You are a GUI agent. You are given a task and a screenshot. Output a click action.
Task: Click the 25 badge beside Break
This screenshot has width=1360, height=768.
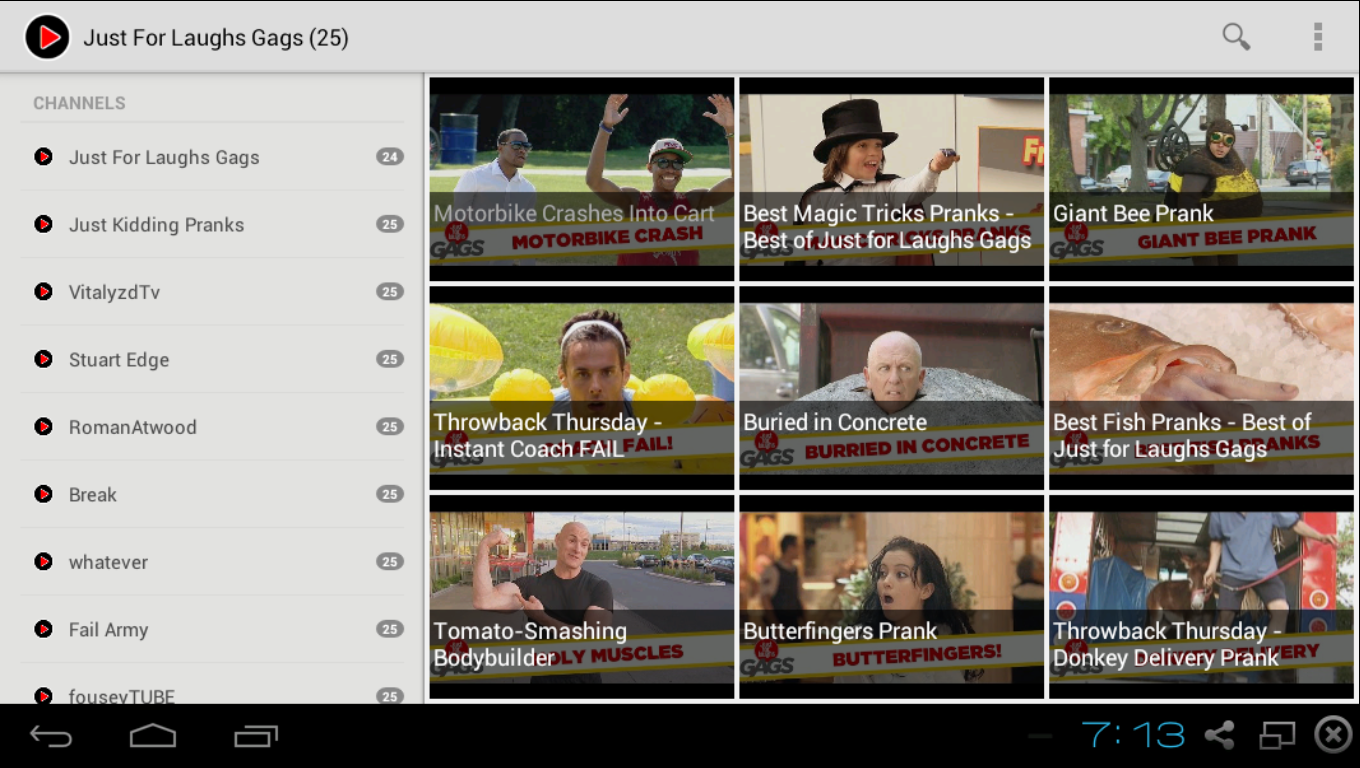[x=390, y=494]
